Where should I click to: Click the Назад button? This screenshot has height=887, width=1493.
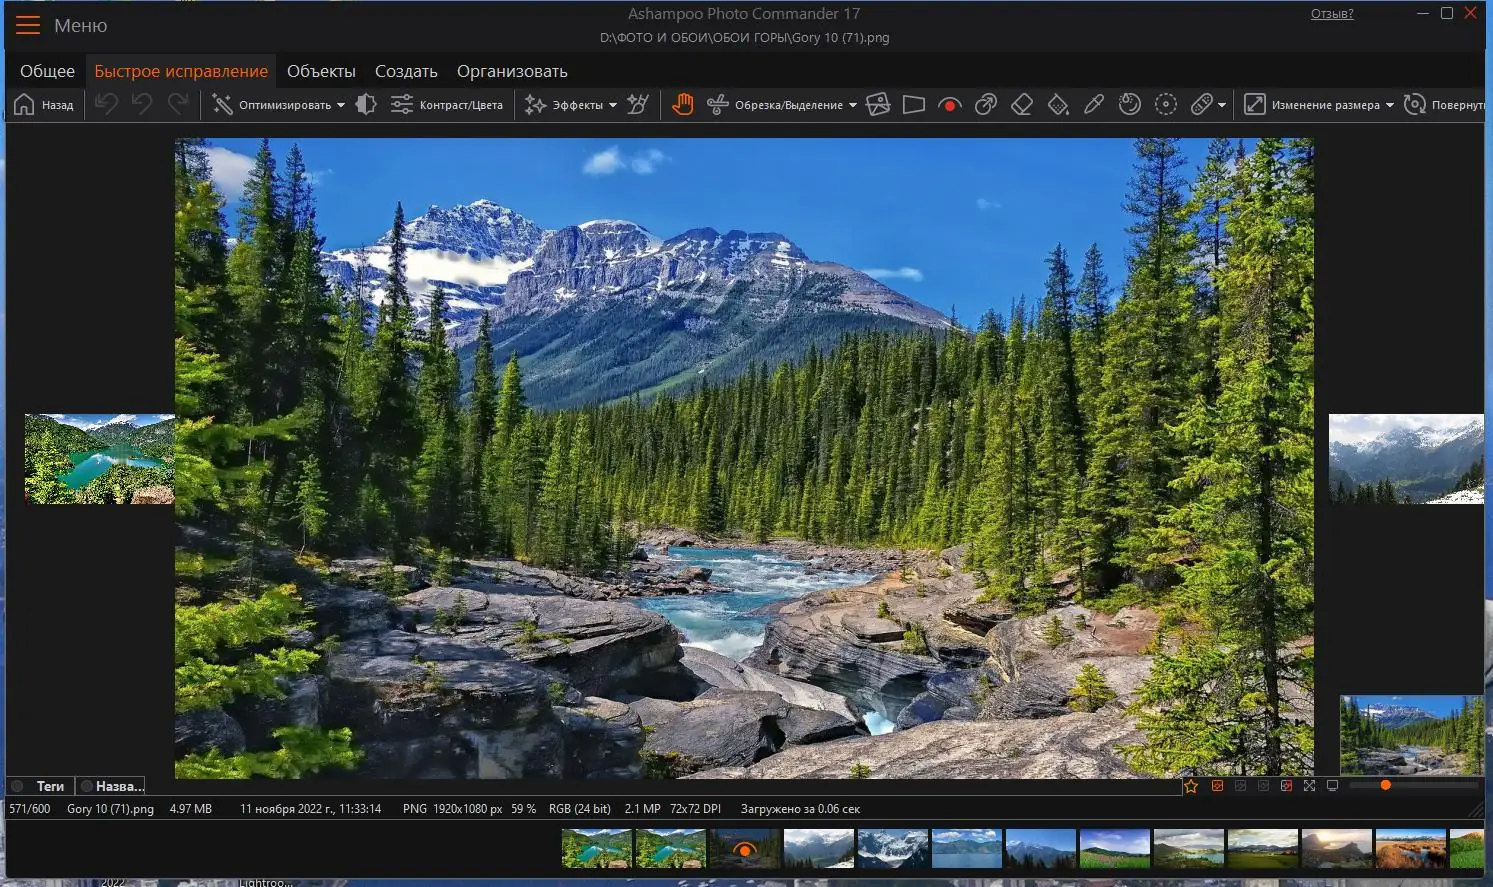(x=44, y=104)
